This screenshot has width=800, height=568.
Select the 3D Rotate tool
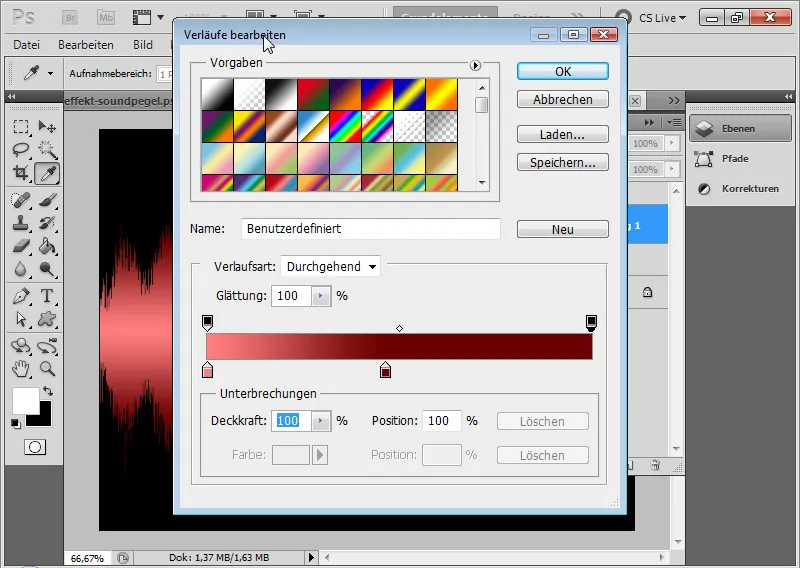coord(21,346)
